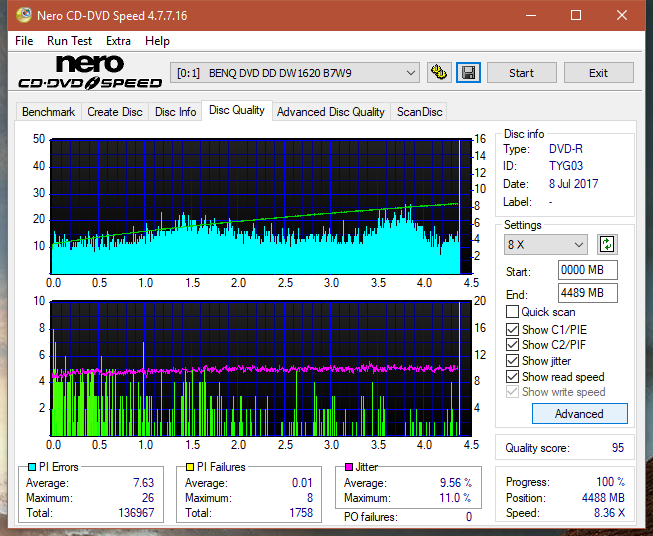Click PI Failures total 1758
Image resolution: width=653 pixels, height=536 pixels.
tap(301, 512)
